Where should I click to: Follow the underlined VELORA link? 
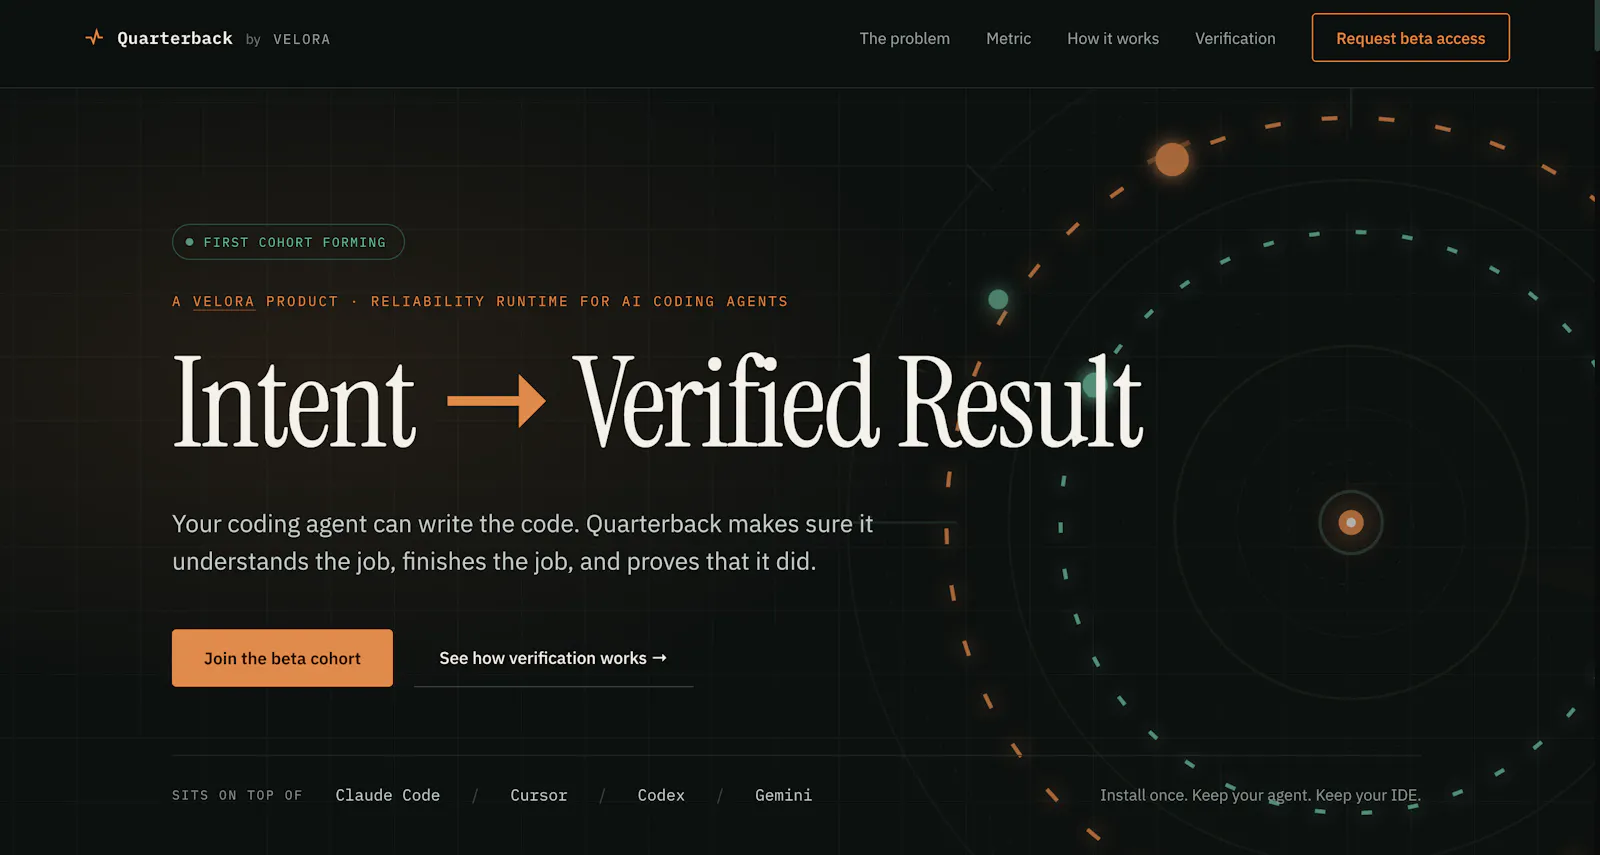point(224,302)
